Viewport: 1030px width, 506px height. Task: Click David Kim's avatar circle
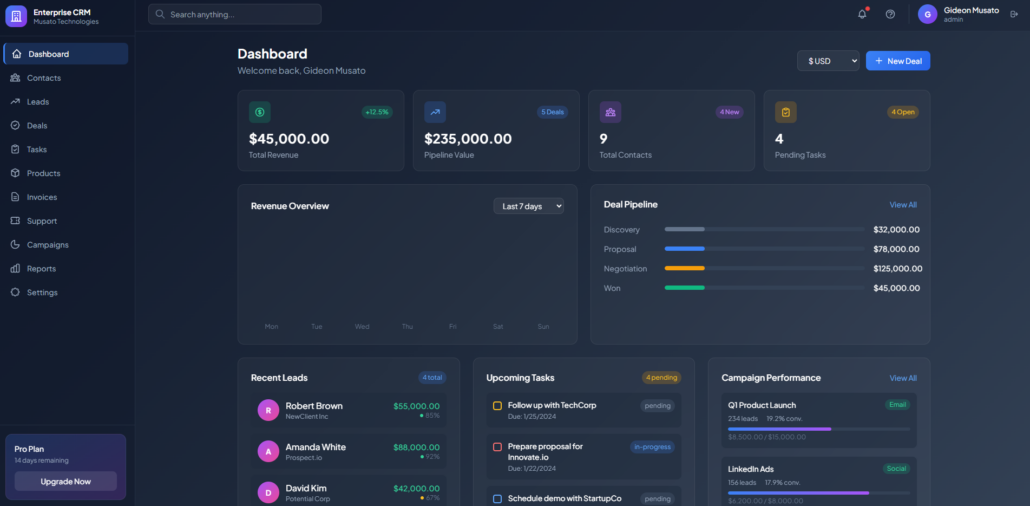tap(268, 492)
